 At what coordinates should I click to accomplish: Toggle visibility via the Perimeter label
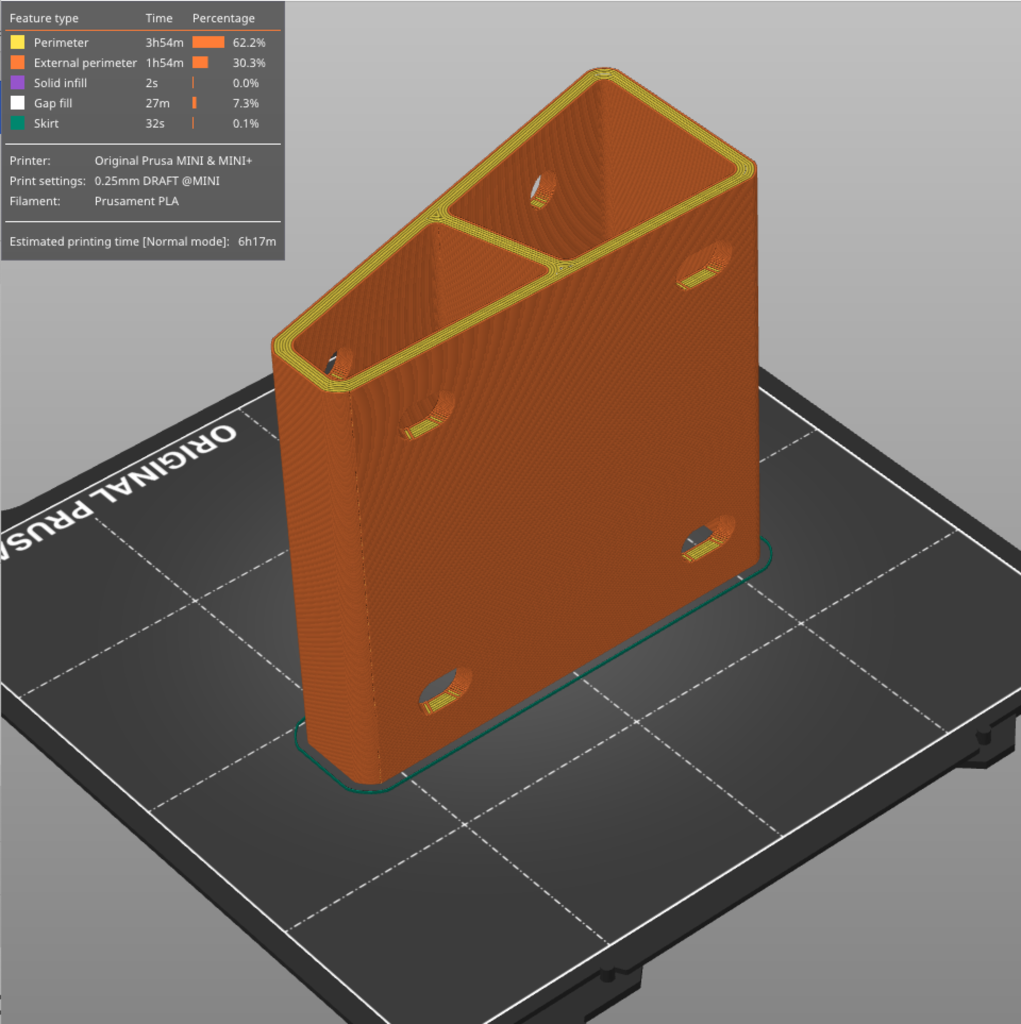61,43
